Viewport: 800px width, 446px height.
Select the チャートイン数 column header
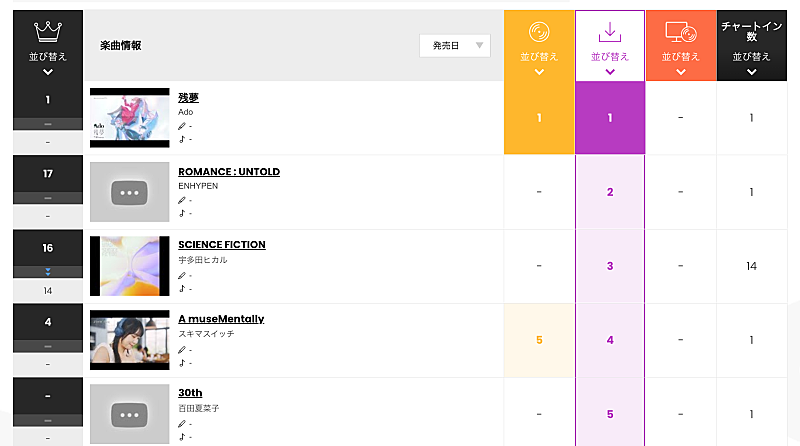point(751,29)
